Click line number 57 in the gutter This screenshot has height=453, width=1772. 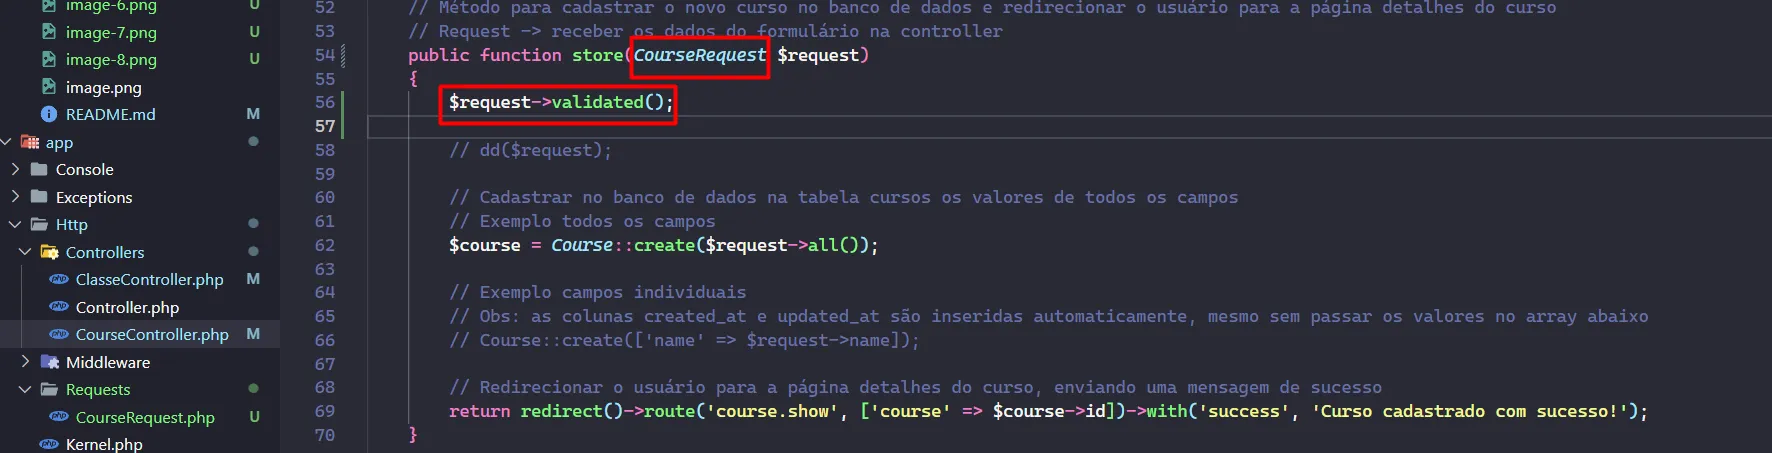click(x=325, y=126)
